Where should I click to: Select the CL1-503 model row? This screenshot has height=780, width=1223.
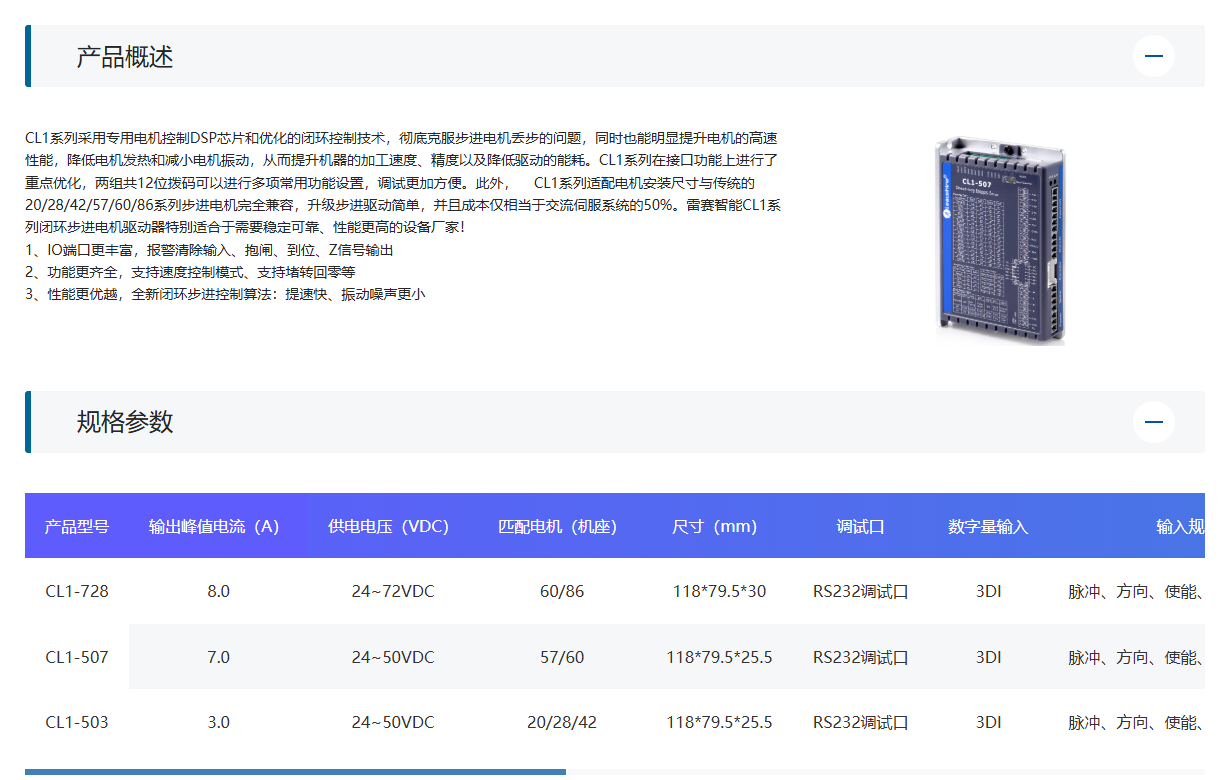click(x=77, y=722)
